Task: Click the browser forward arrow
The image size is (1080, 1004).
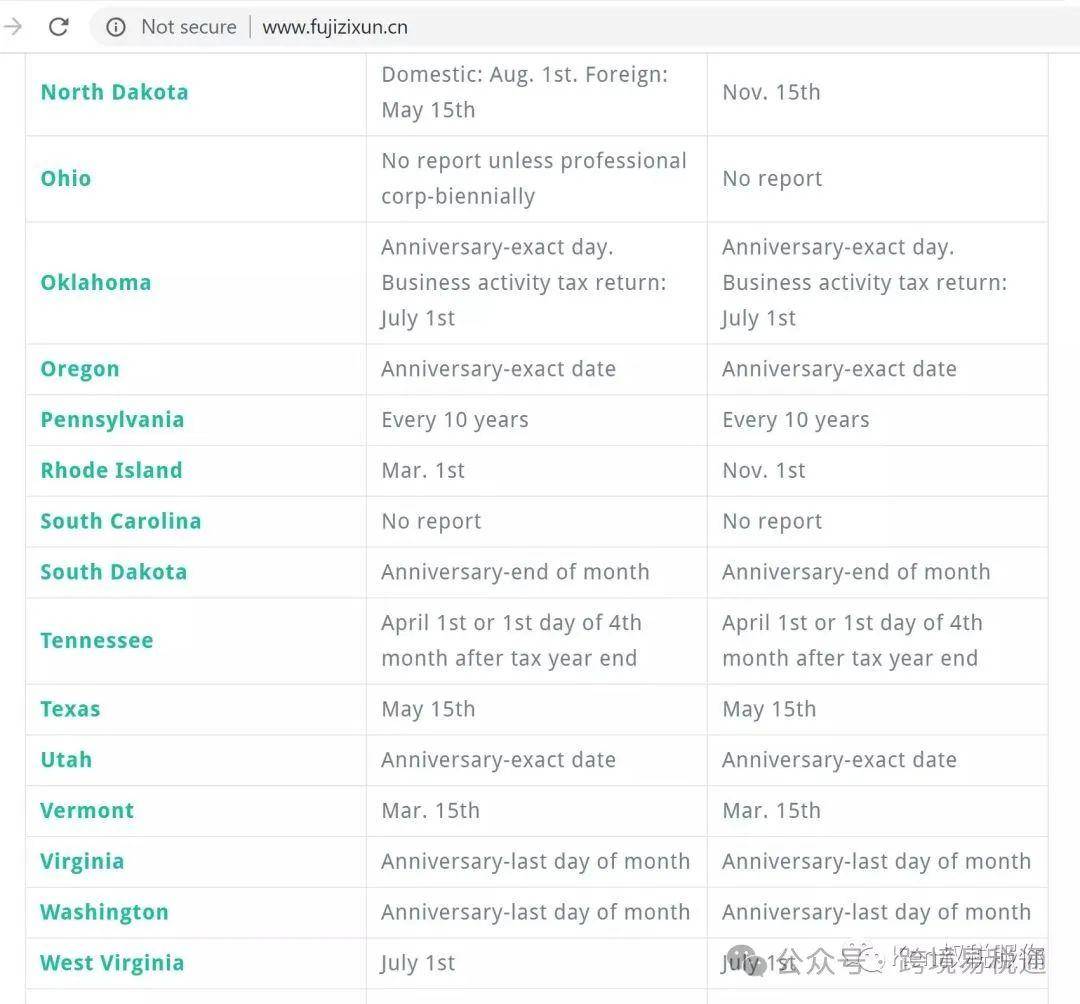Action: tap(12, 27)
